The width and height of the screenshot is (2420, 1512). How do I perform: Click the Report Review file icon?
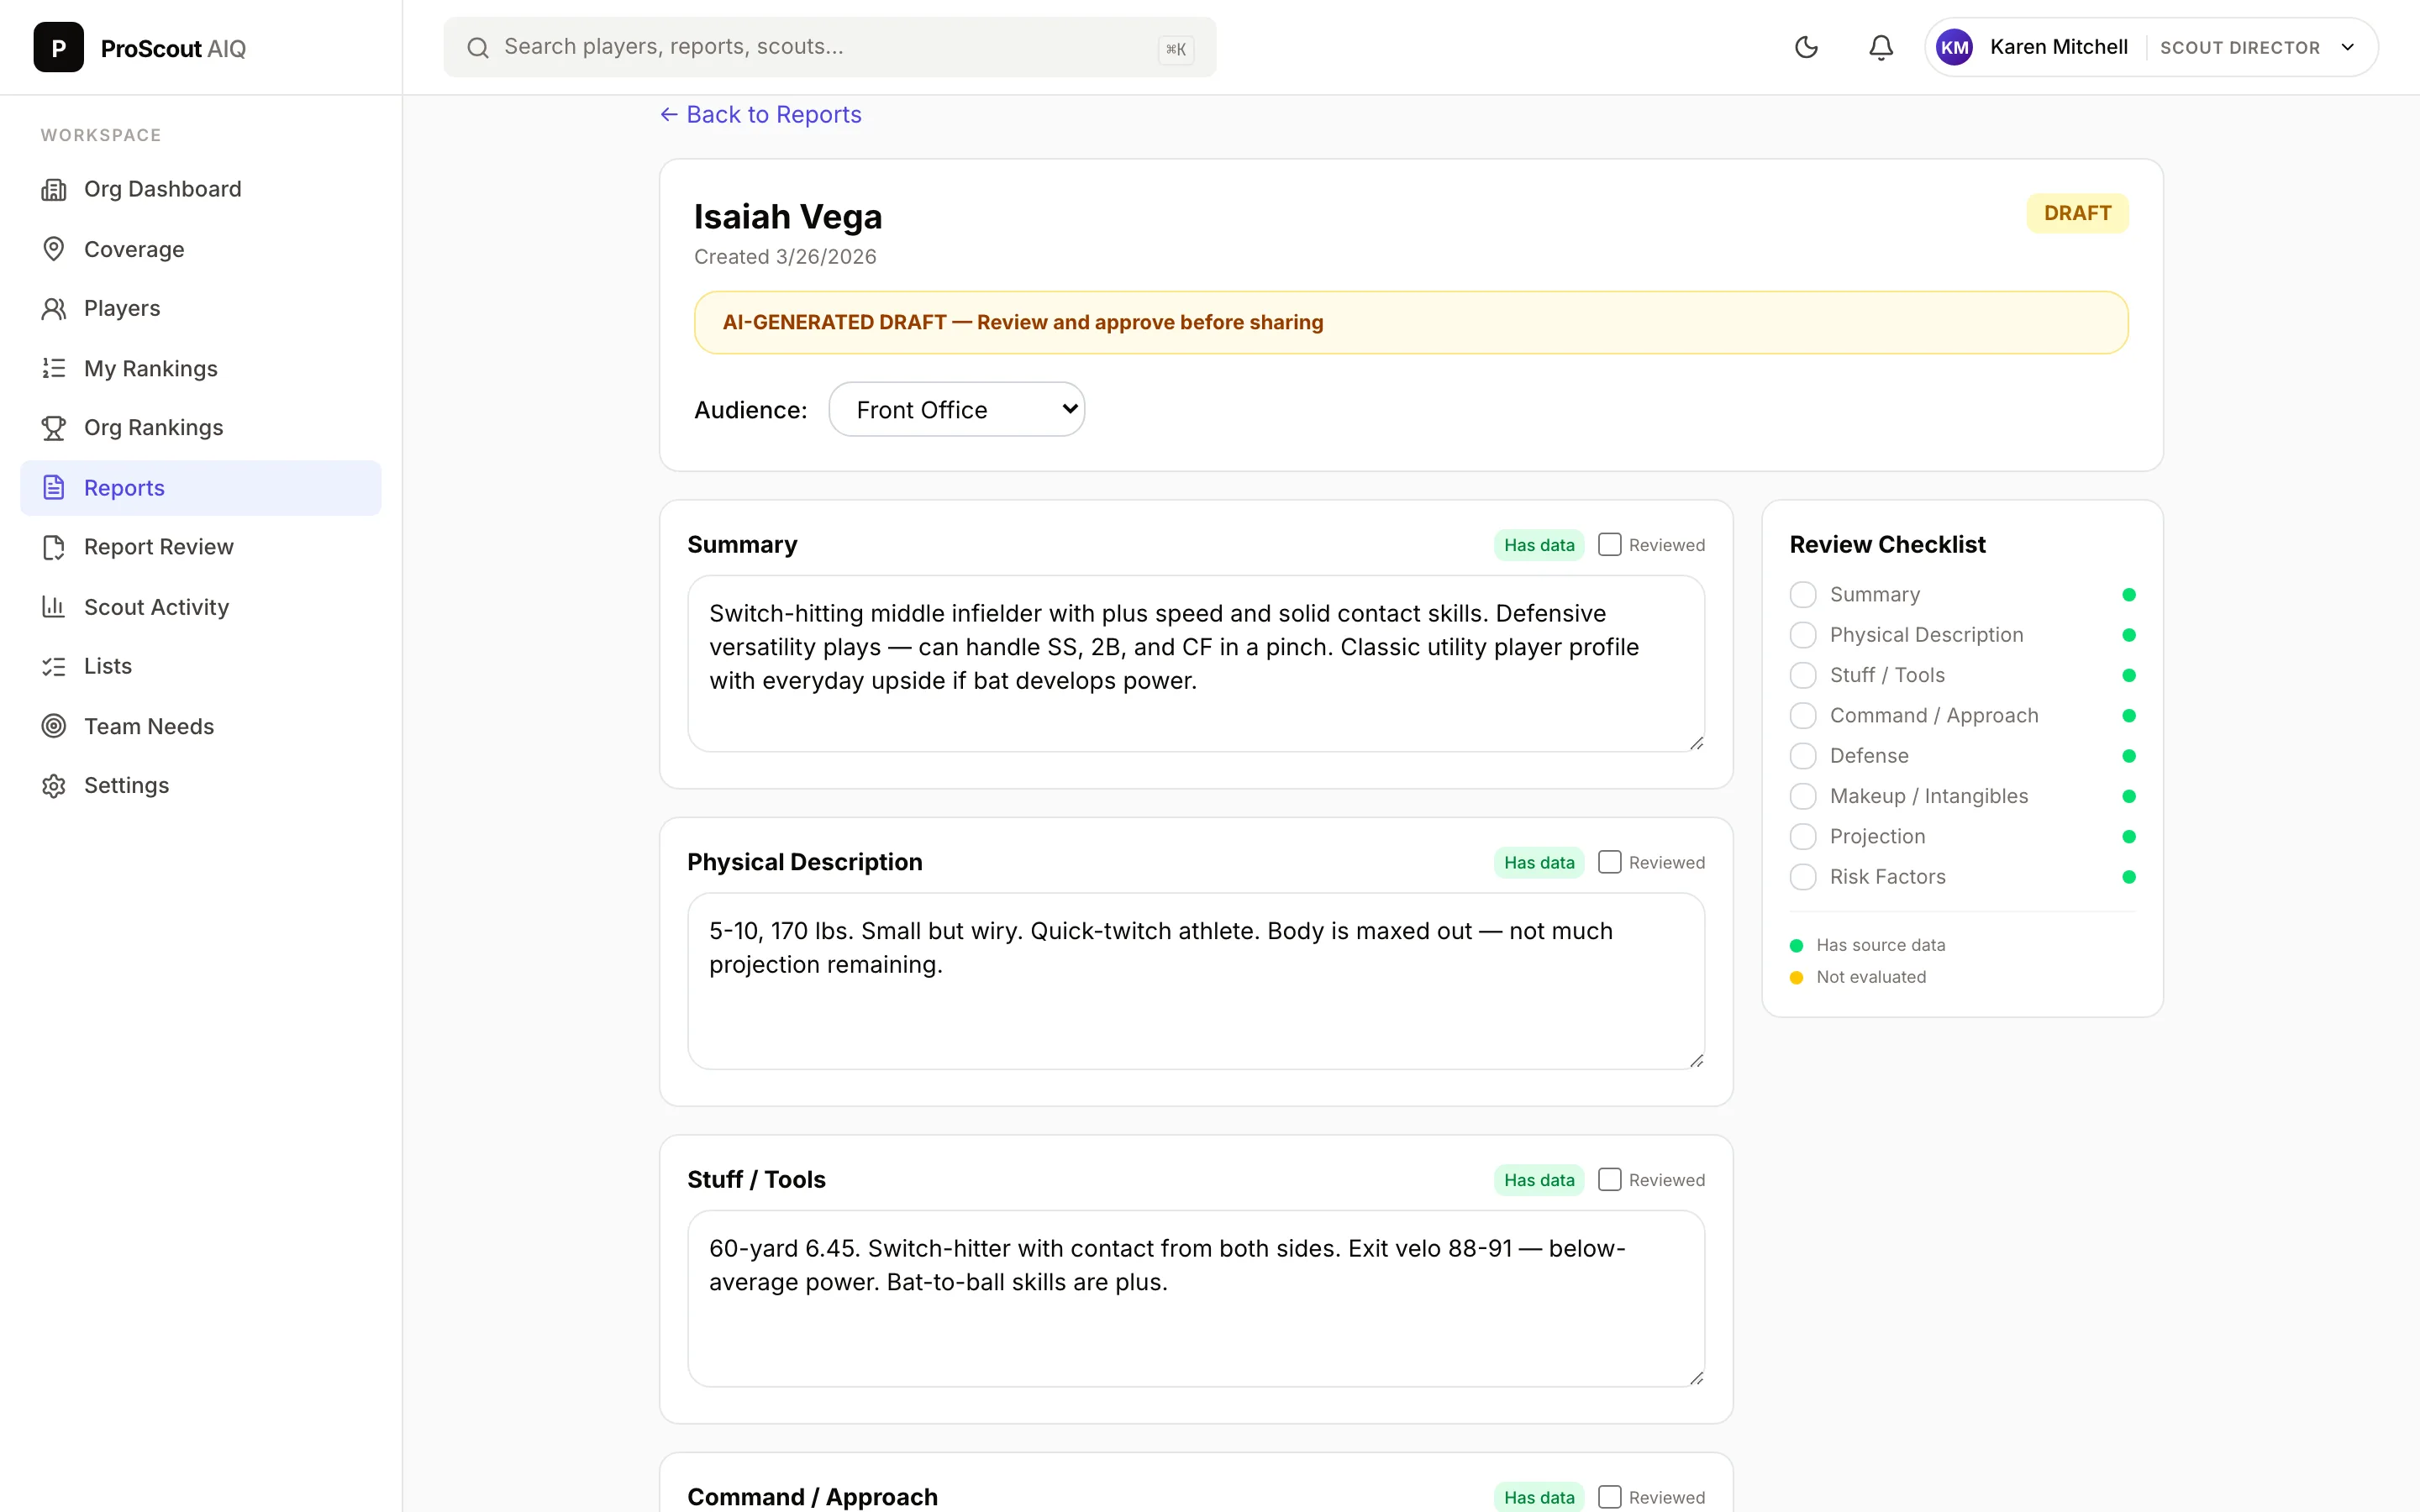pyautogui.click(x=54, y=547)
